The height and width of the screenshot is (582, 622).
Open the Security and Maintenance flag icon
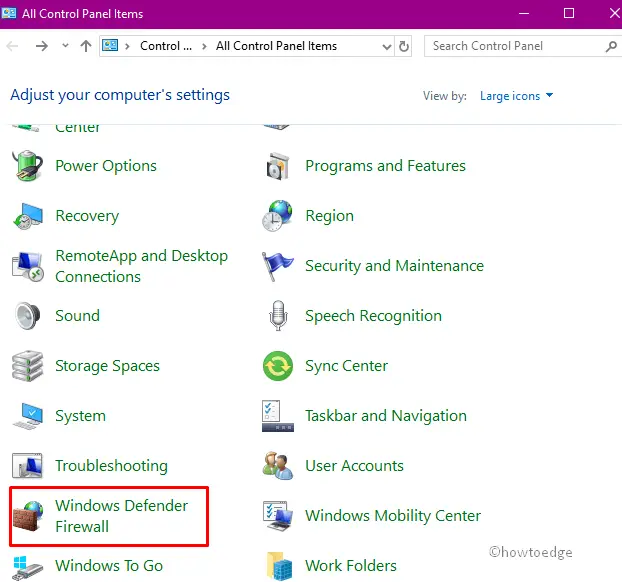tap(277, 266)
